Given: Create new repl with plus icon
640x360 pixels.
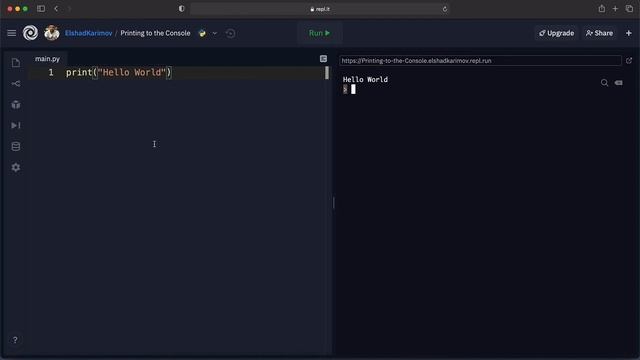Looking at the screenshot, I should pyautogui.click(x=629, y=33).
